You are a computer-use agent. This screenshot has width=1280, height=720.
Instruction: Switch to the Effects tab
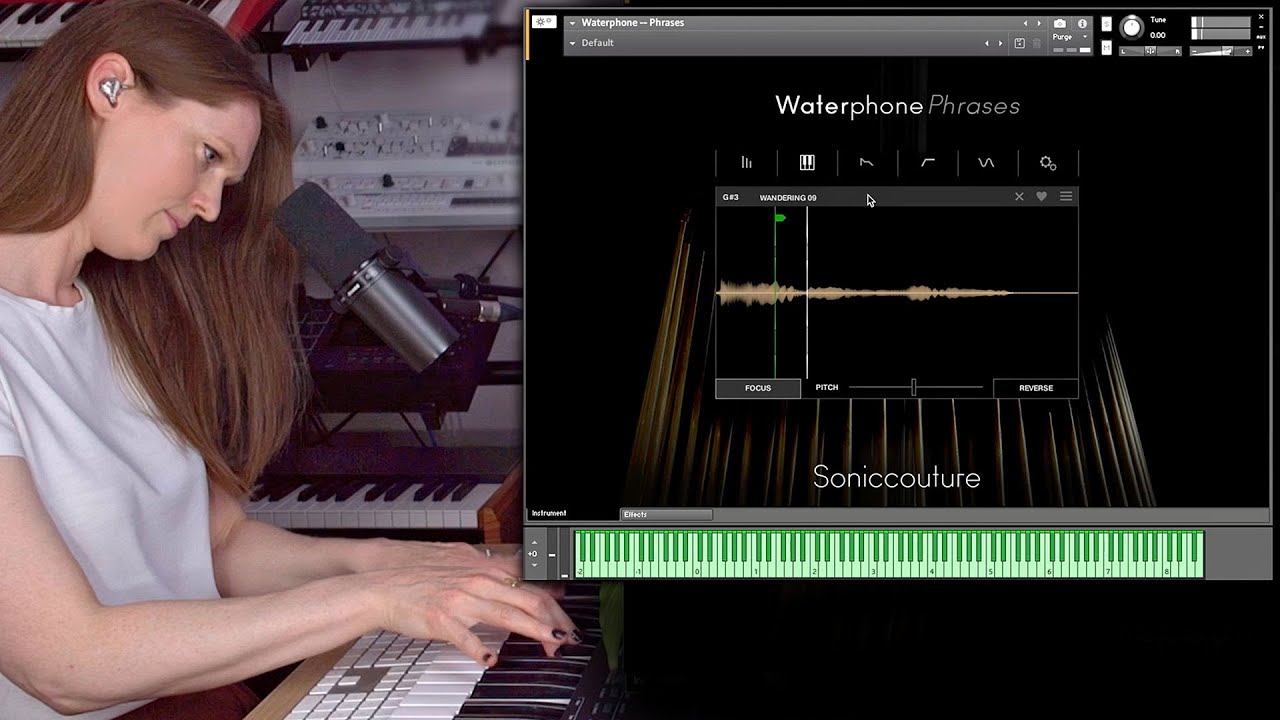666,514
